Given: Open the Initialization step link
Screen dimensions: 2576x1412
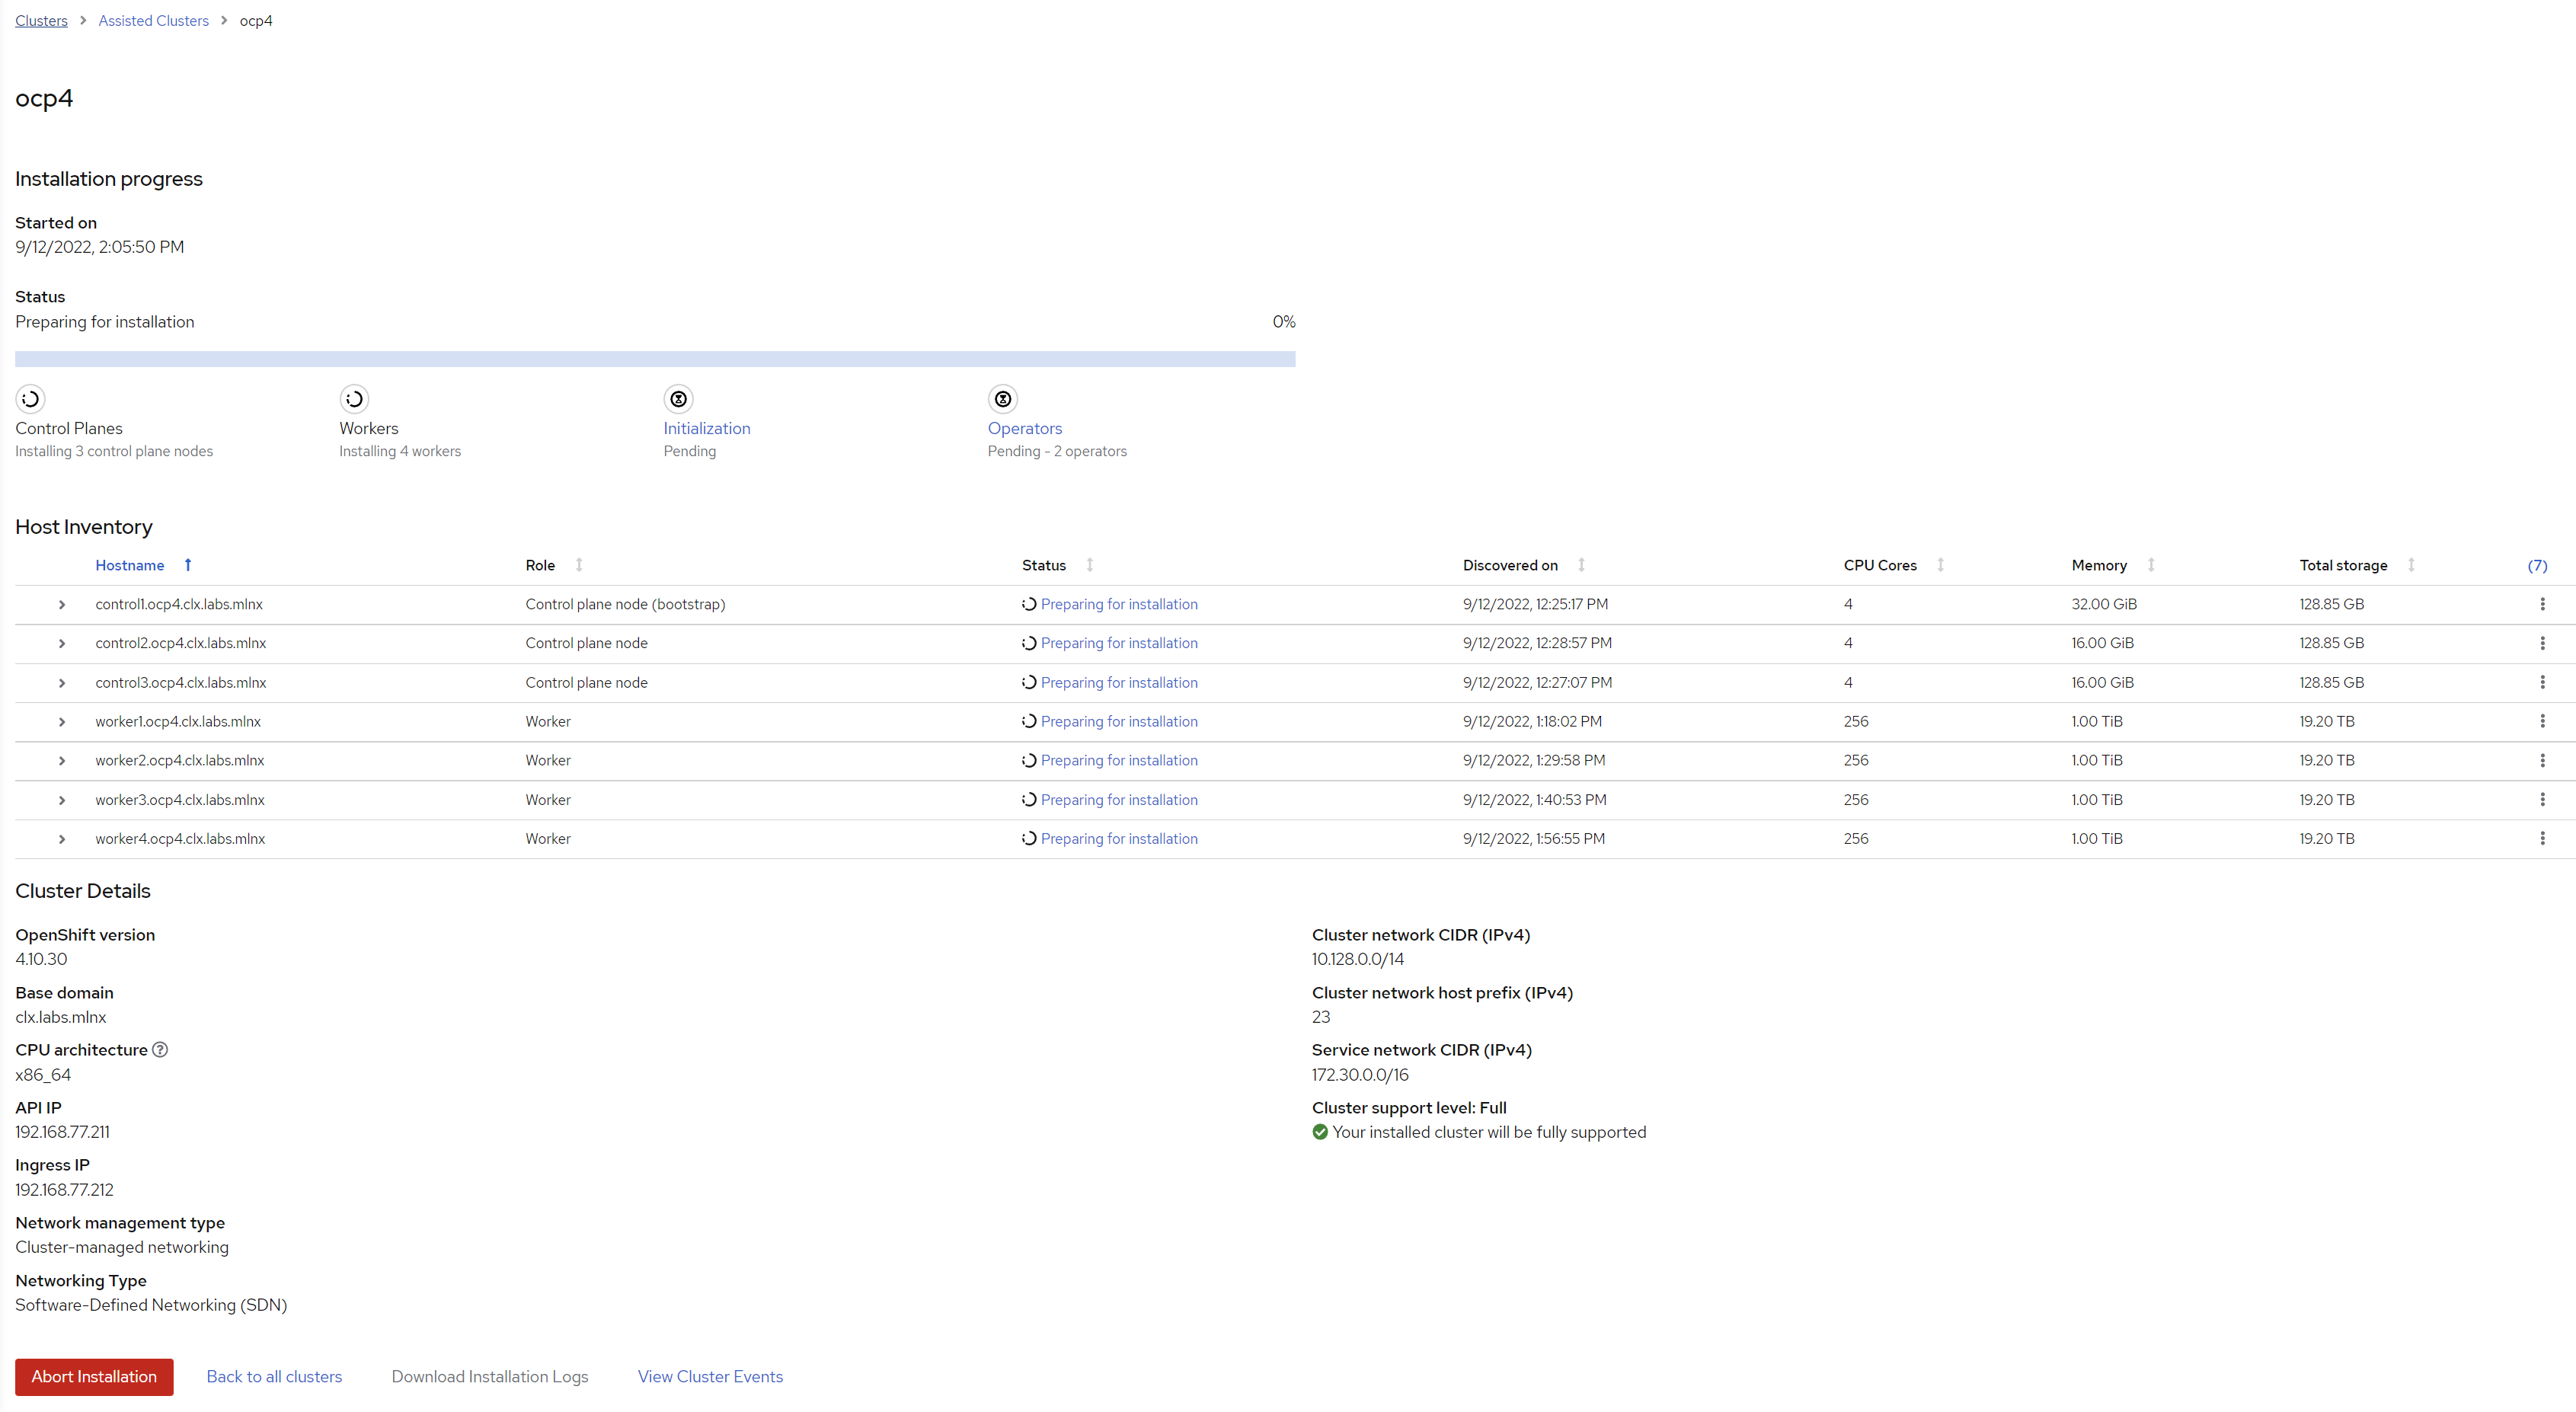Looking at the screenshot, I should pyautogui.click(x=707, y=428).
